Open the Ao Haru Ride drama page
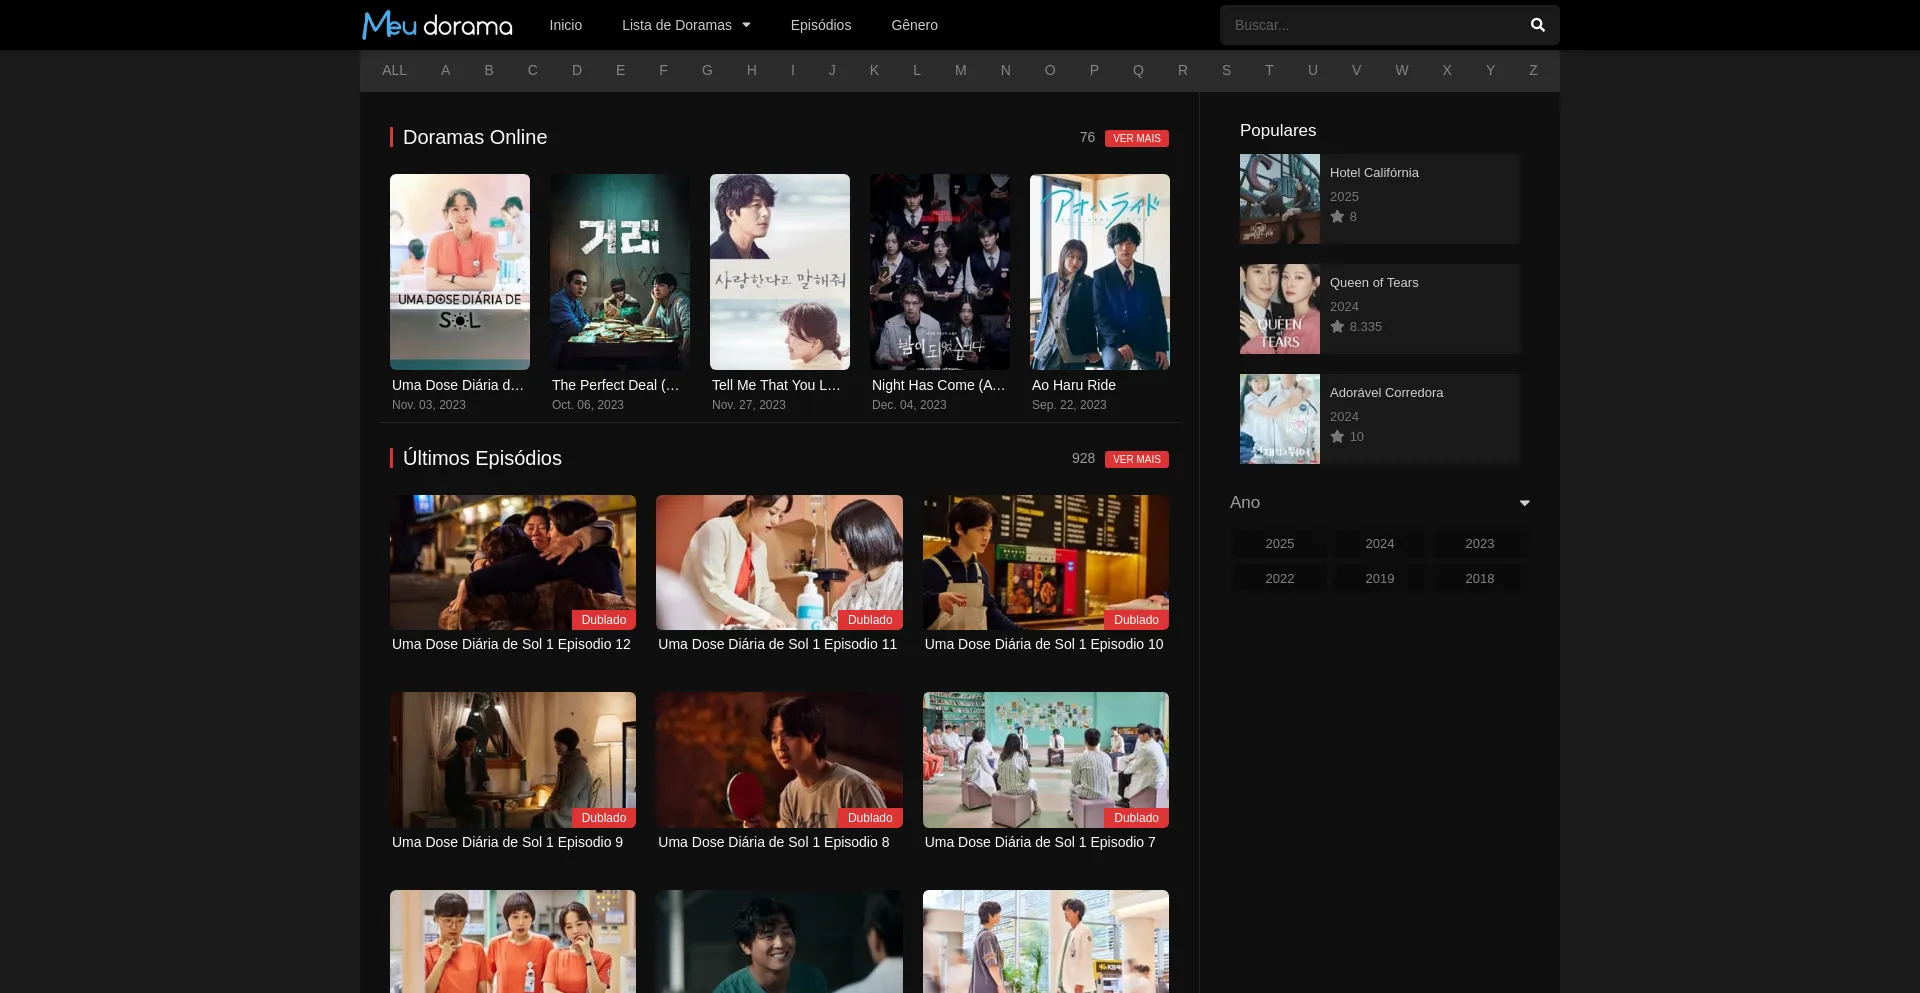The height and width of the screenshot is (993, 1920). (x=1099, y=271)
